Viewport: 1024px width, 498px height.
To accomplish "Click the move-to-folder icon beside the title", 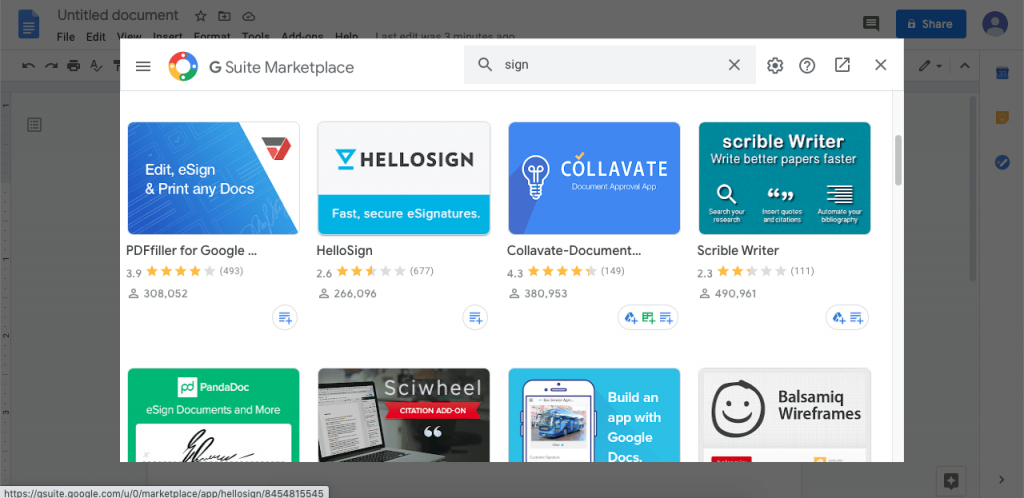I will (x=224, y=16).
